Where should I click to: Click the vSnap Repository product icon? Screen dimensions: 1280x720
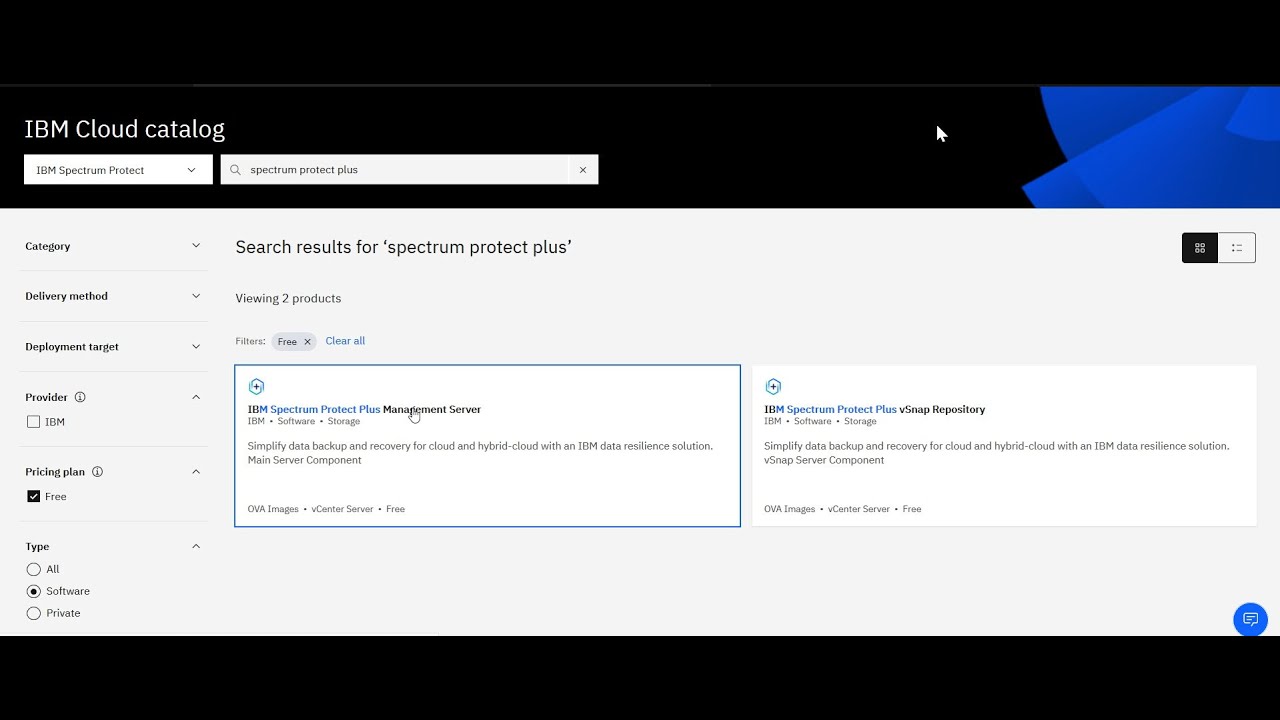773,386
